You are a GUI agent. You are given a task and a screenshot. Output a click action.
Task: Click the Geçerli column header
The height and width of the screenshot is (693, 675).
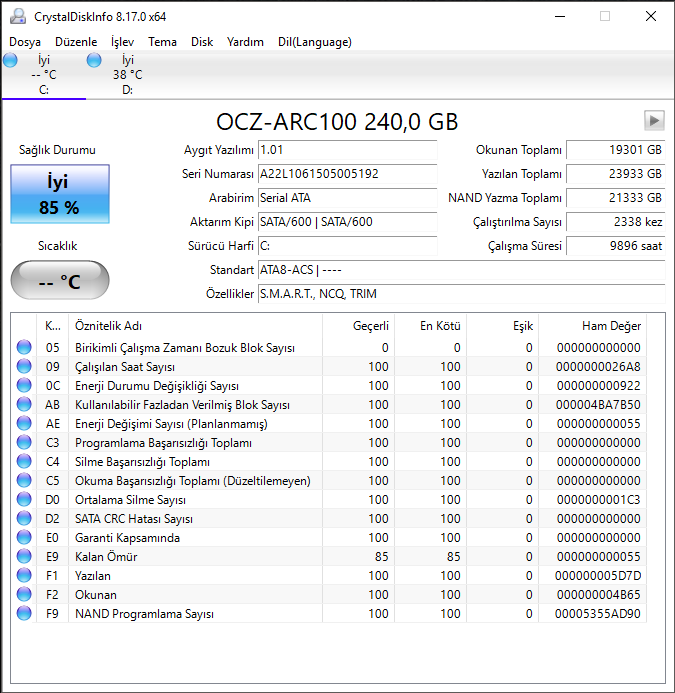tap(358, 326)
